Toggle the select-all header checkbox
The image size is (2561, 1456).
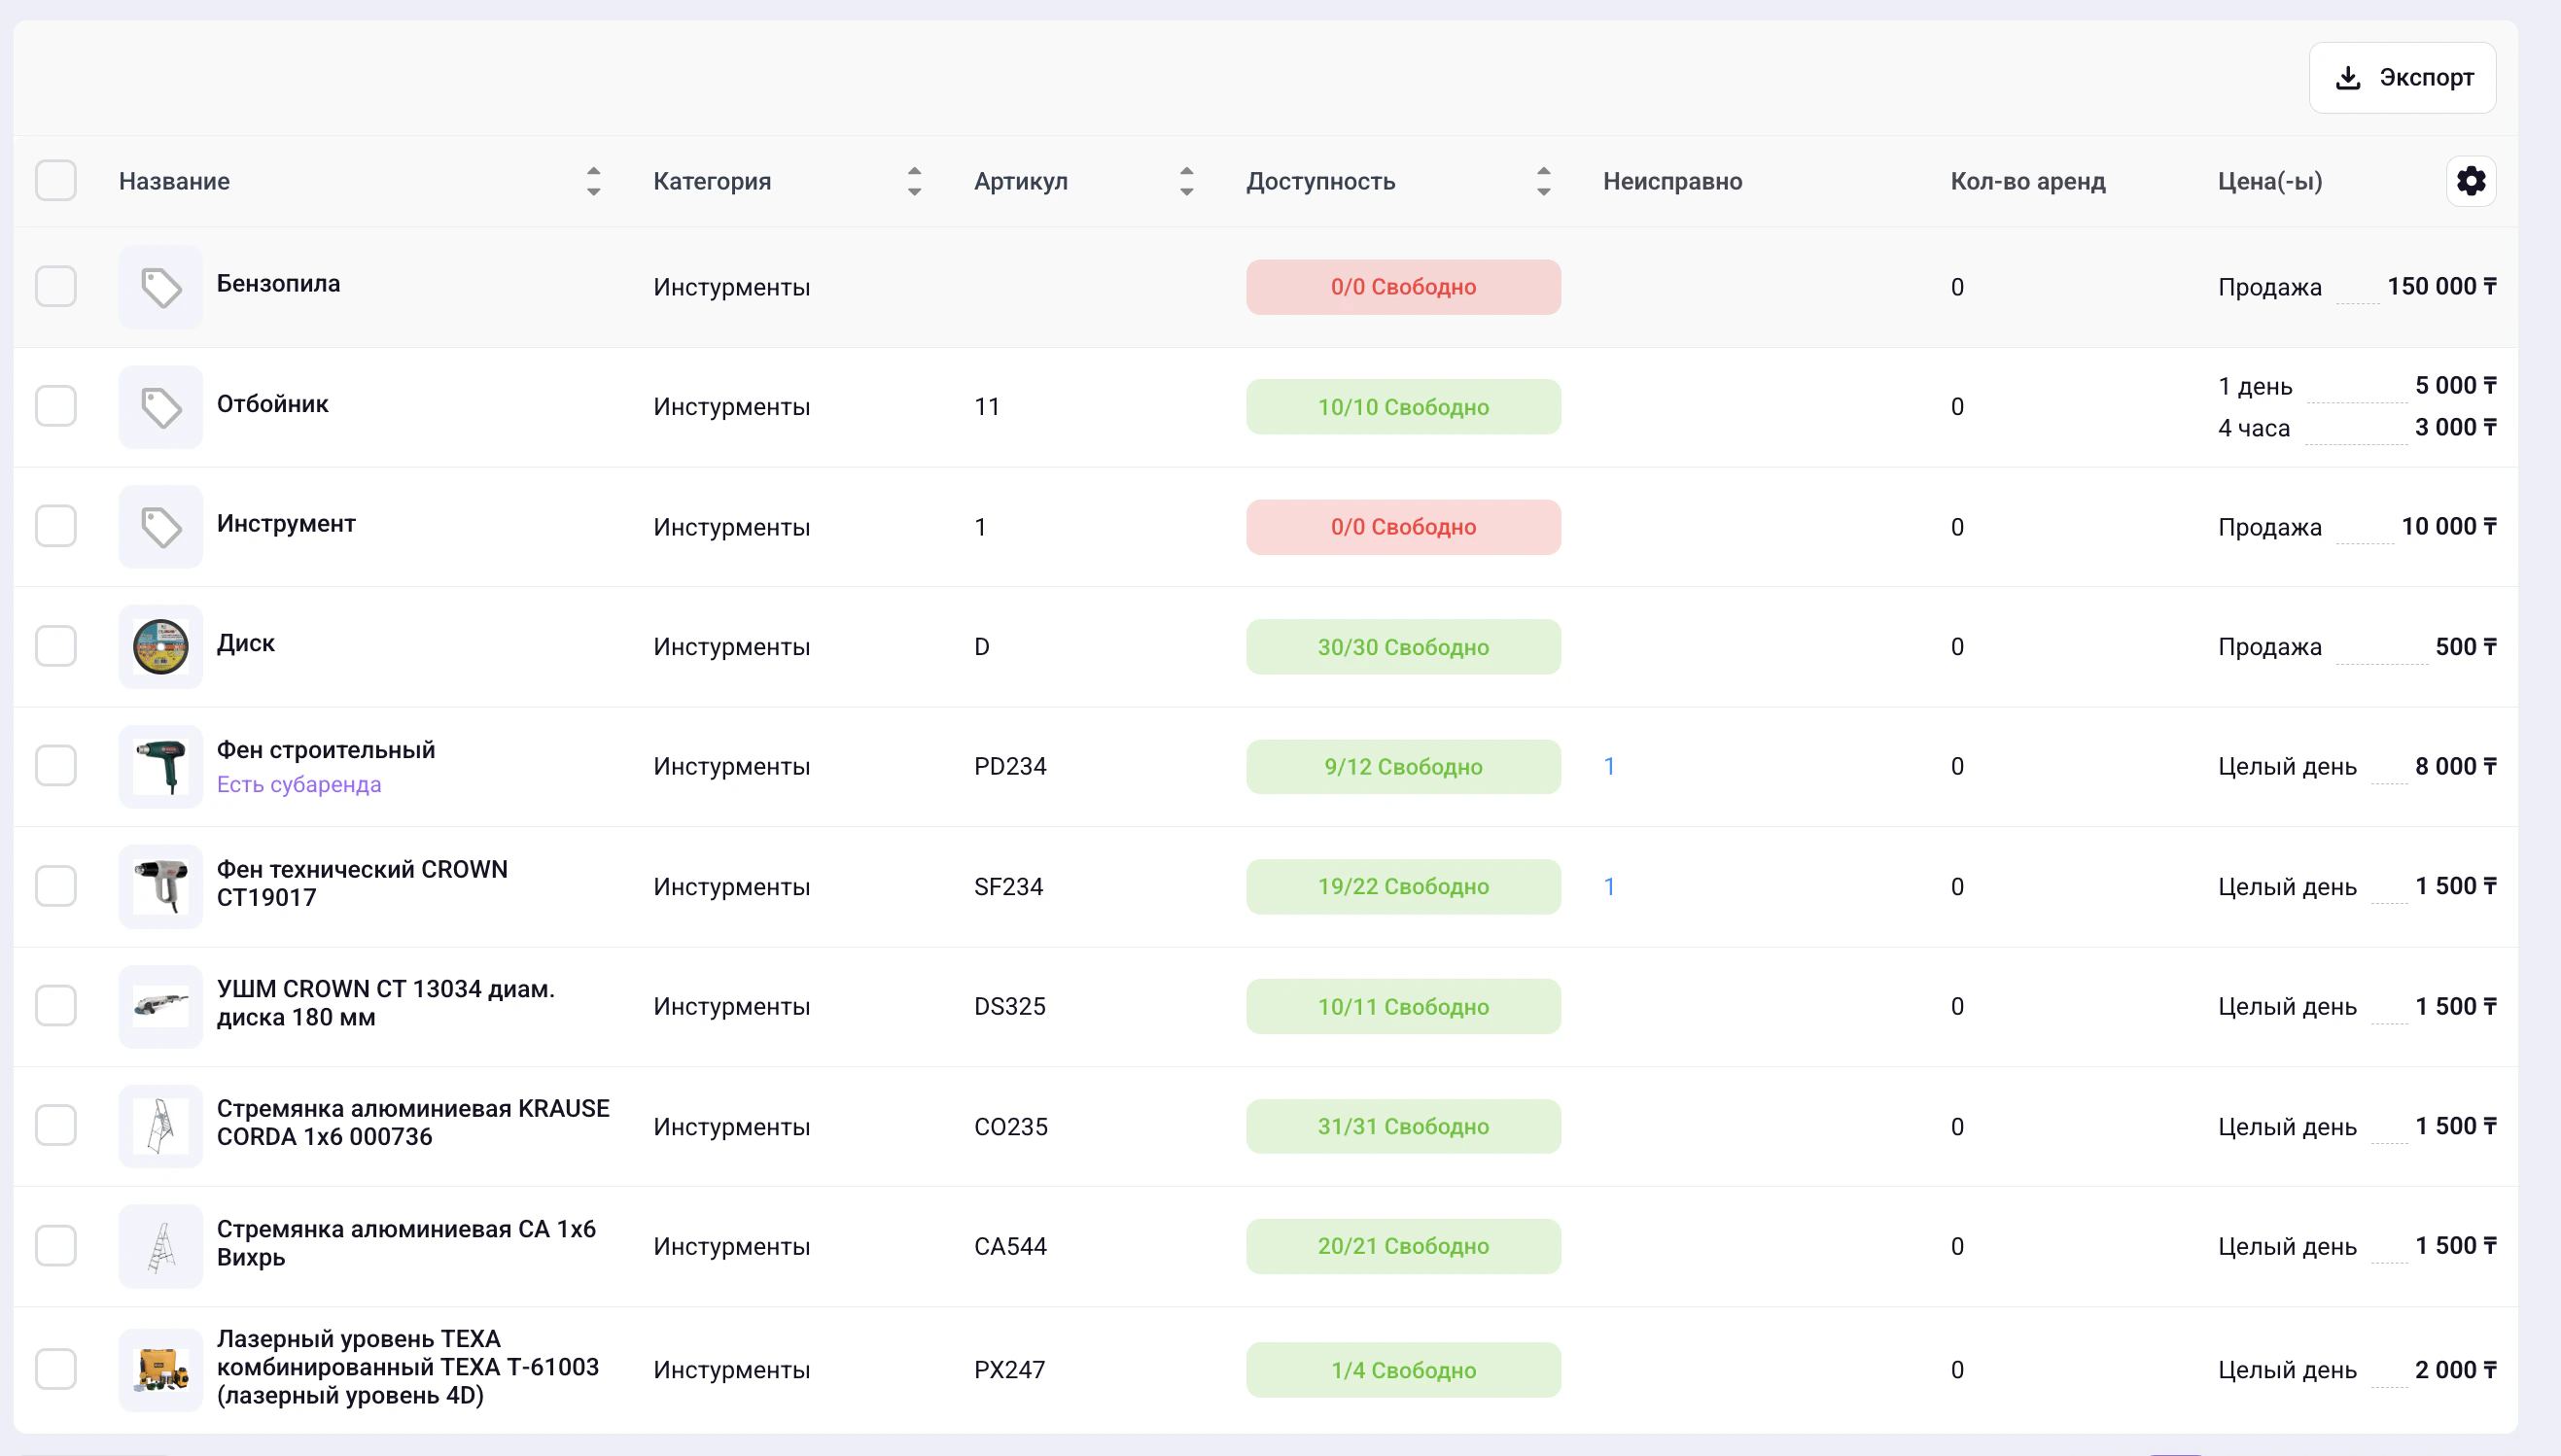click(56, 181)
